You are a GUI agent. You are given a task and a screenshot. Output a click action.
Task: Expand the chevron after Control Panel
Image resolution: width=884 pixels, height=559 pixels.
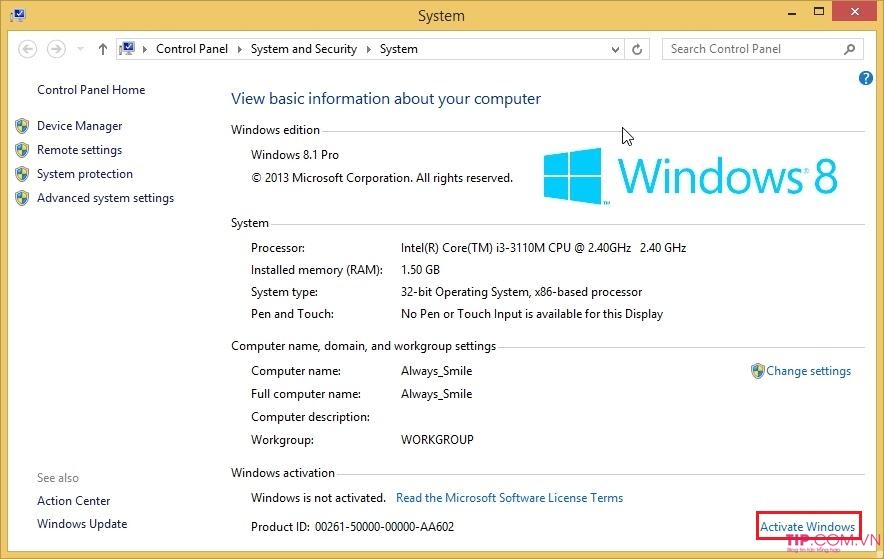click(x=240, y=50)
